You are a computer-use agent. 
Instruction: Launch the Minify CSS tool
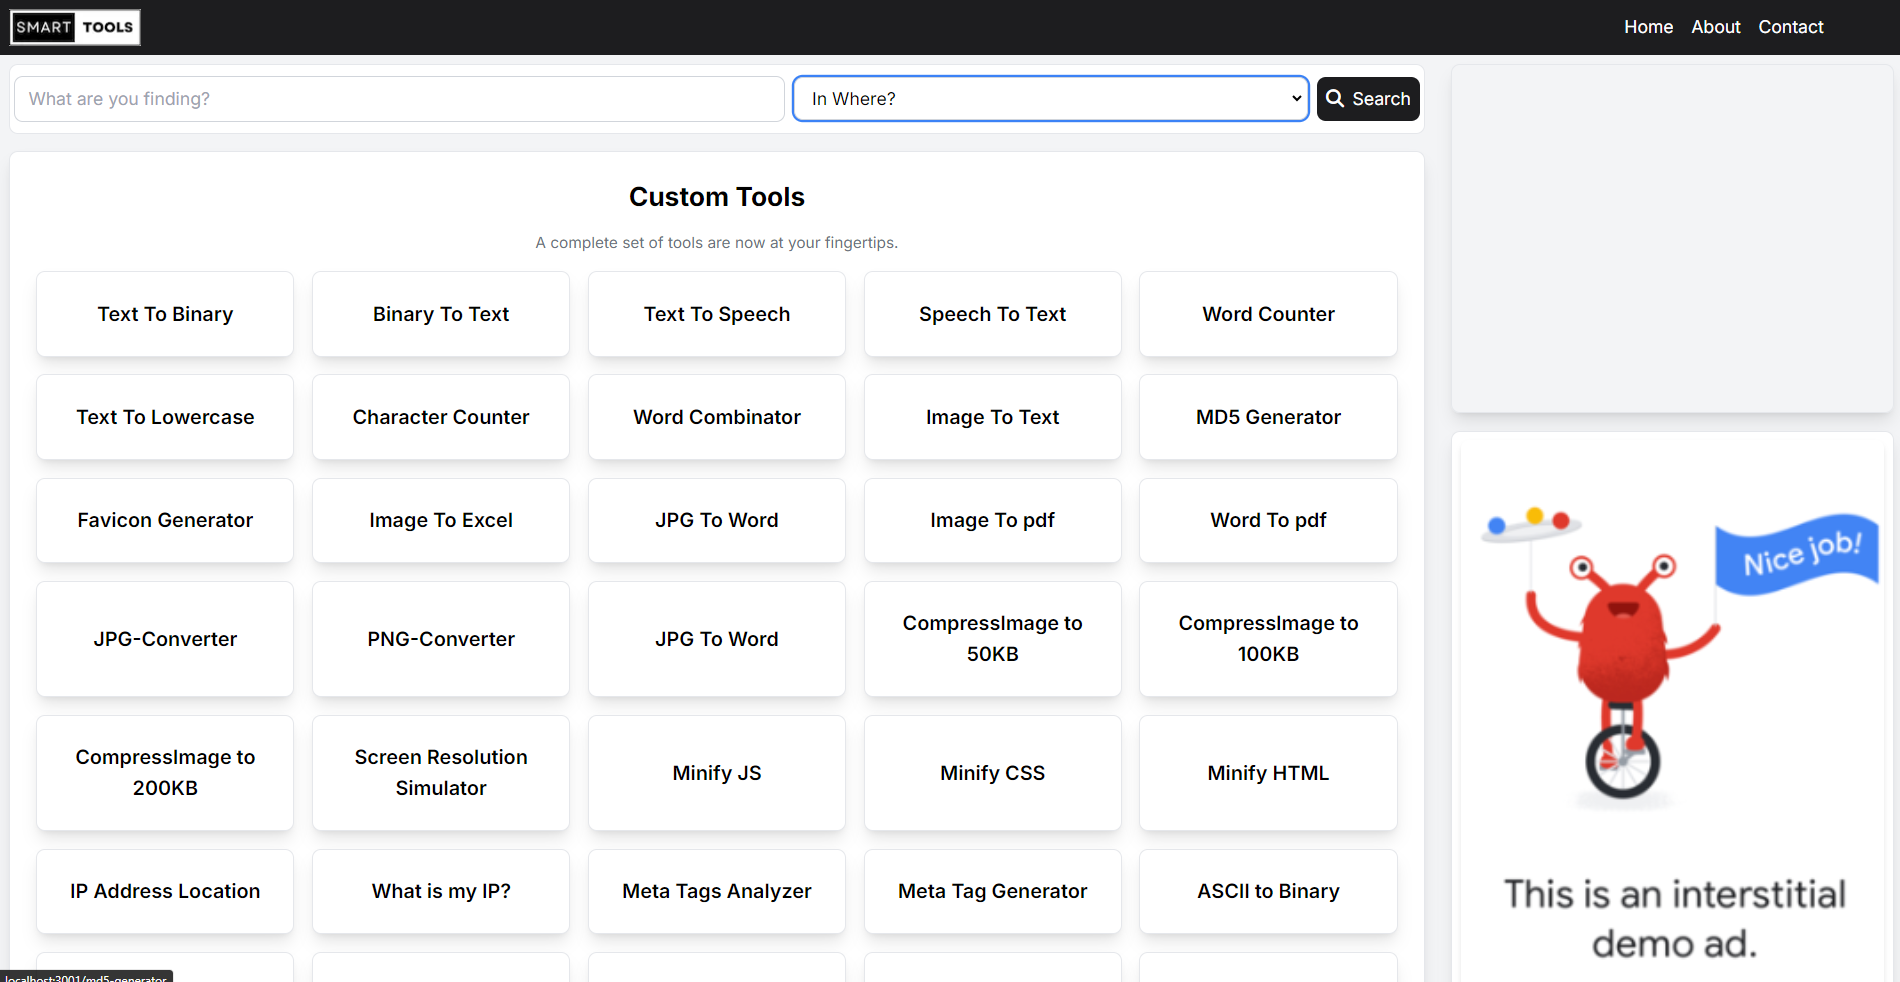point(992,773)
